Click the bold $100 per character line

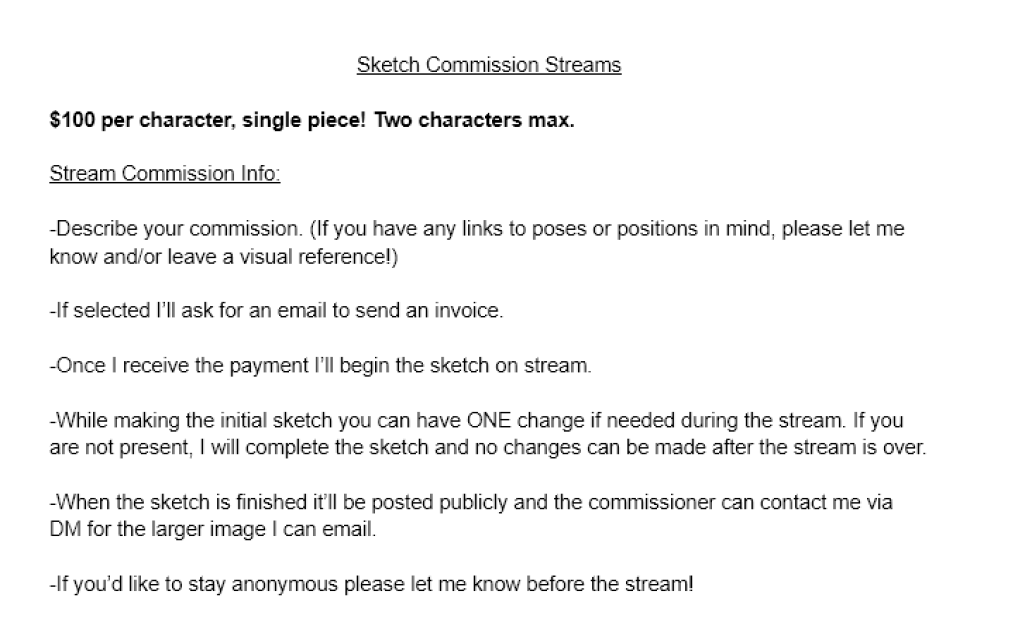(312, 120)
